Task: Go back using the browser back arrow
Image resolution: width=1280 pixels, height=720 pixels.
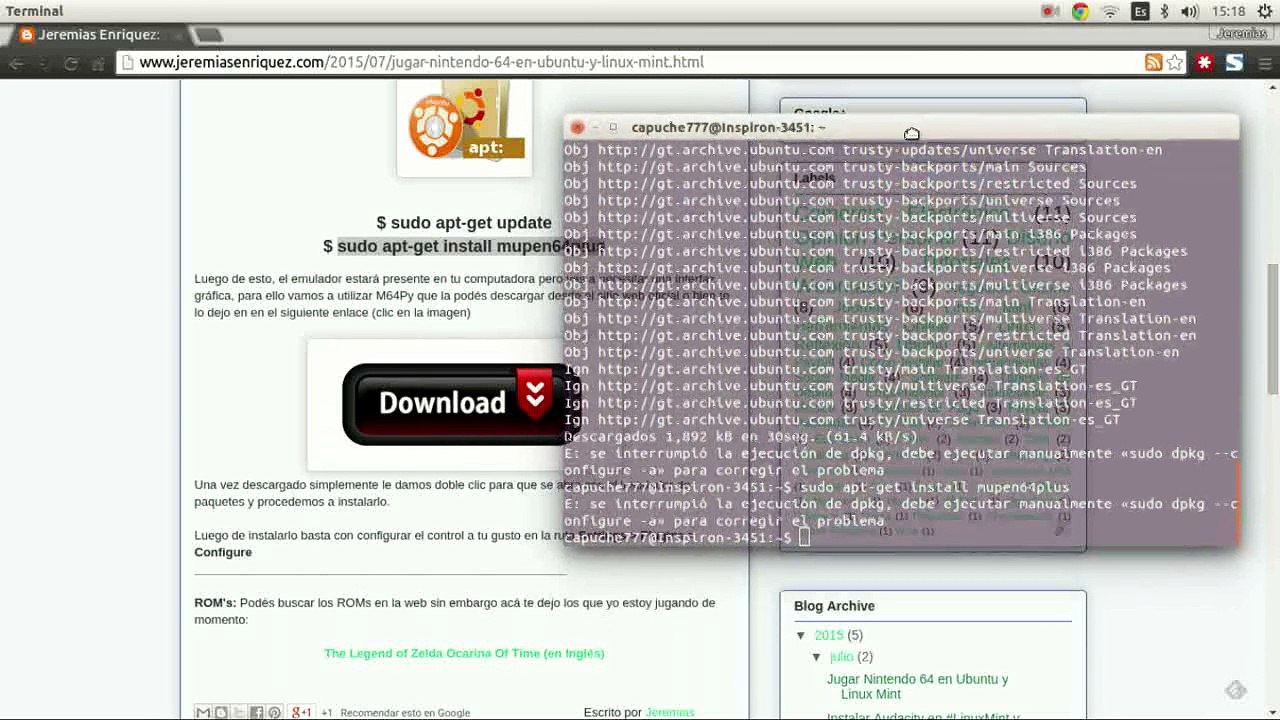Action: click(17, 63)
